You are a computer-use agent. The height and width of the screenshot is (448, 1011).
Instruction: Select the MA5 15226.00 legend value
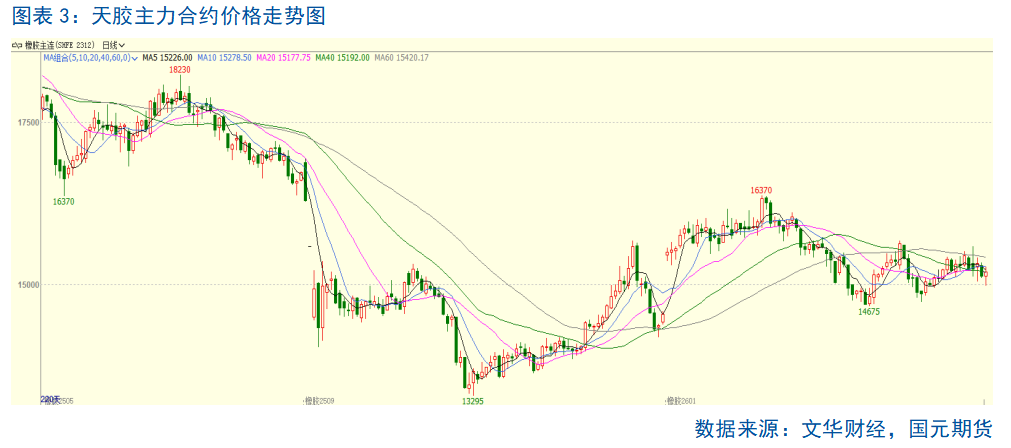[168, 57]
